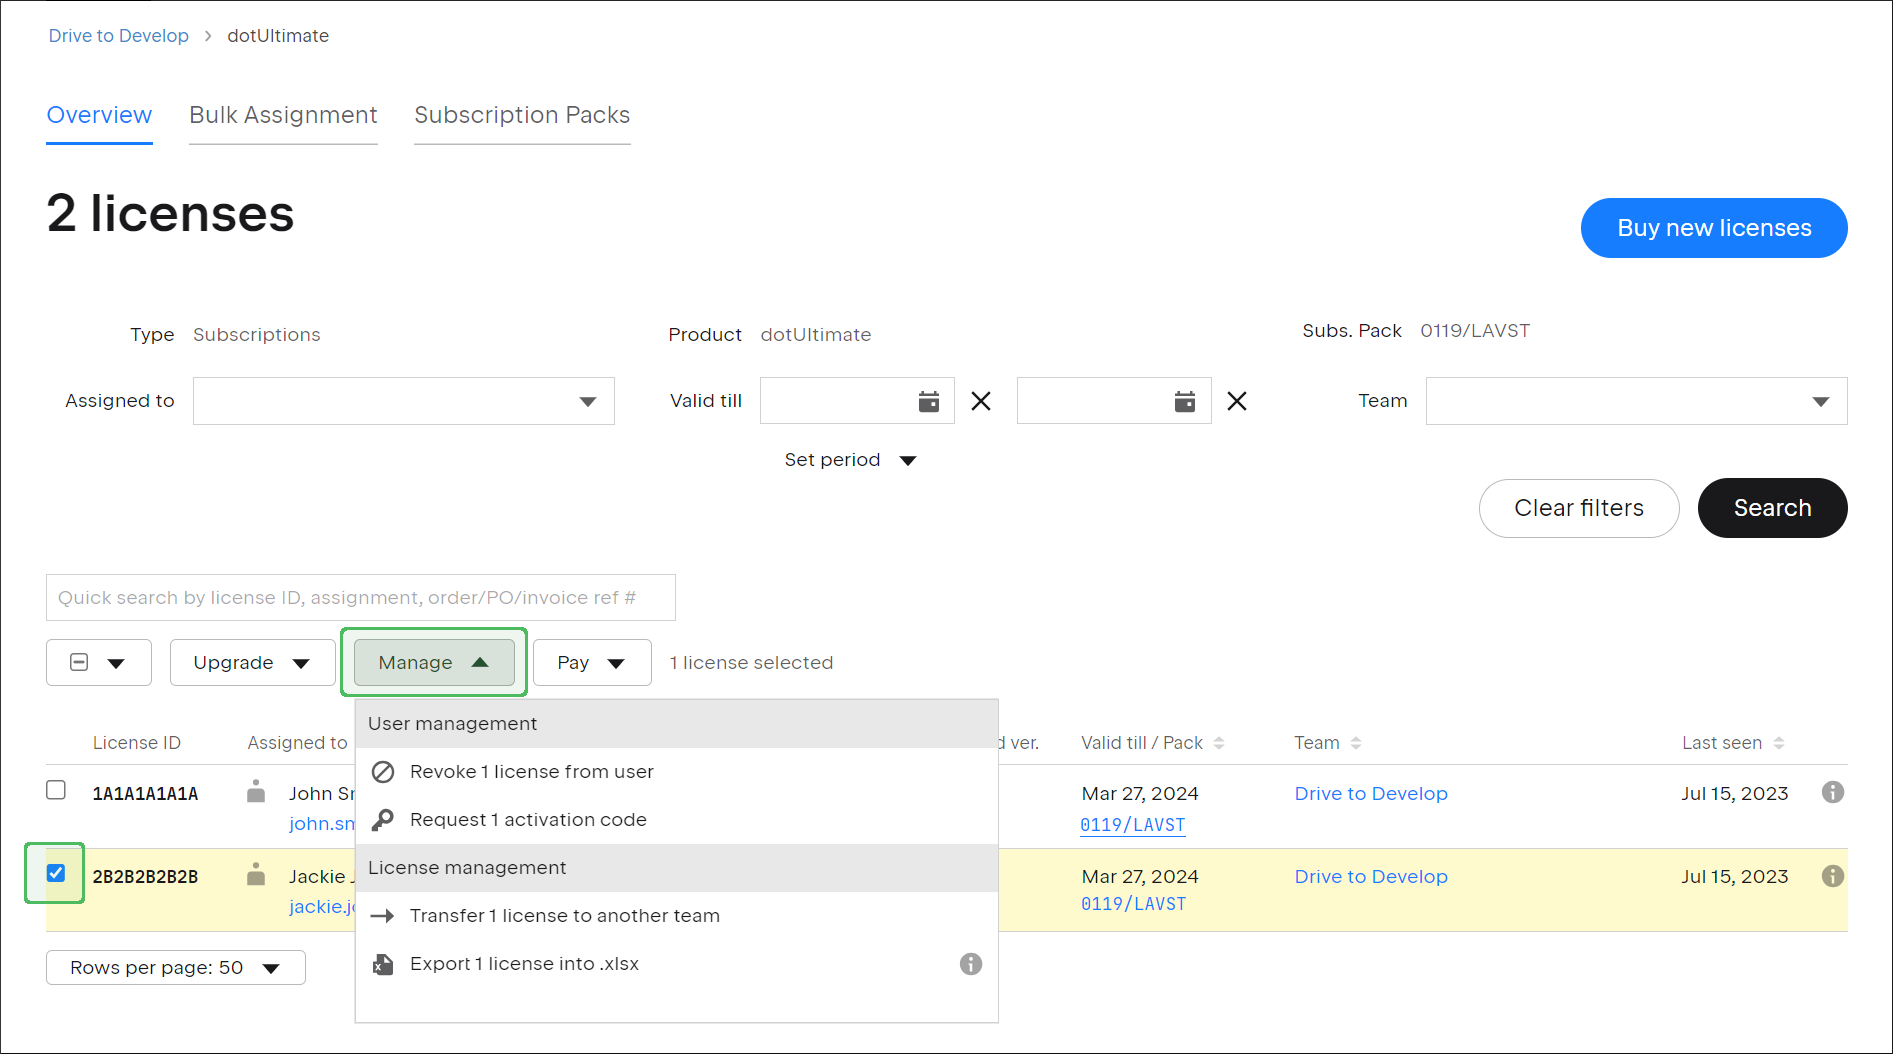Click the dotUltimate breadcrumb text
This screenshot has width=1893, height=1054.
(x=278, y=36)
